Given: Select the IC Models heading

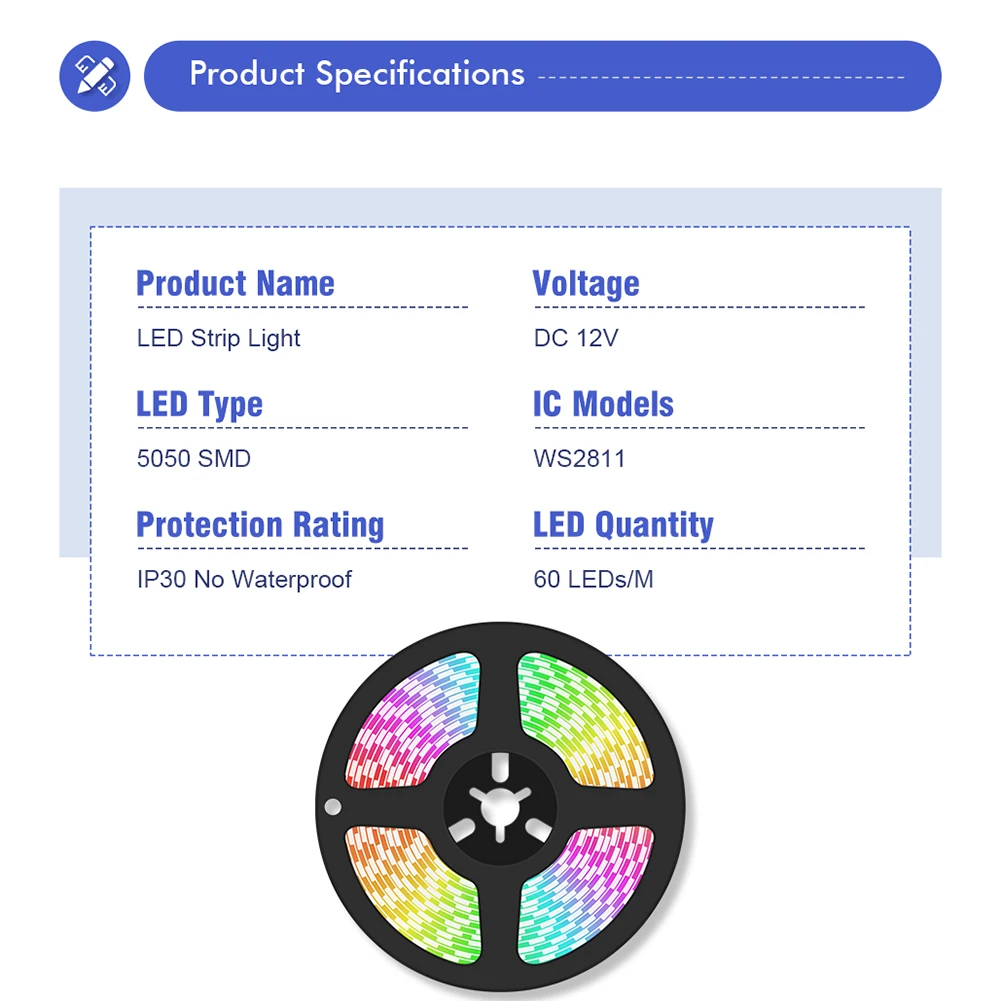Looking at the screenshot, I should [603, 404].
